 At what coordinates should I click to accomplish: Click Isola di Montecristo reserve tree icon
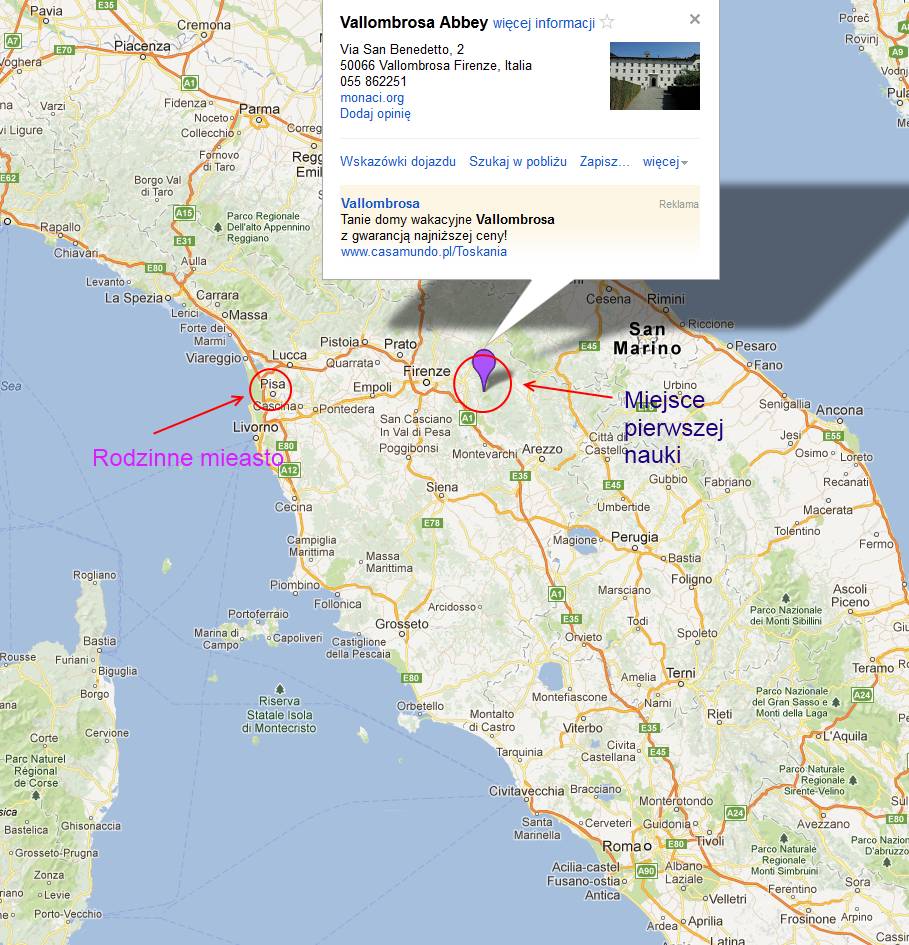coord(280,689)
